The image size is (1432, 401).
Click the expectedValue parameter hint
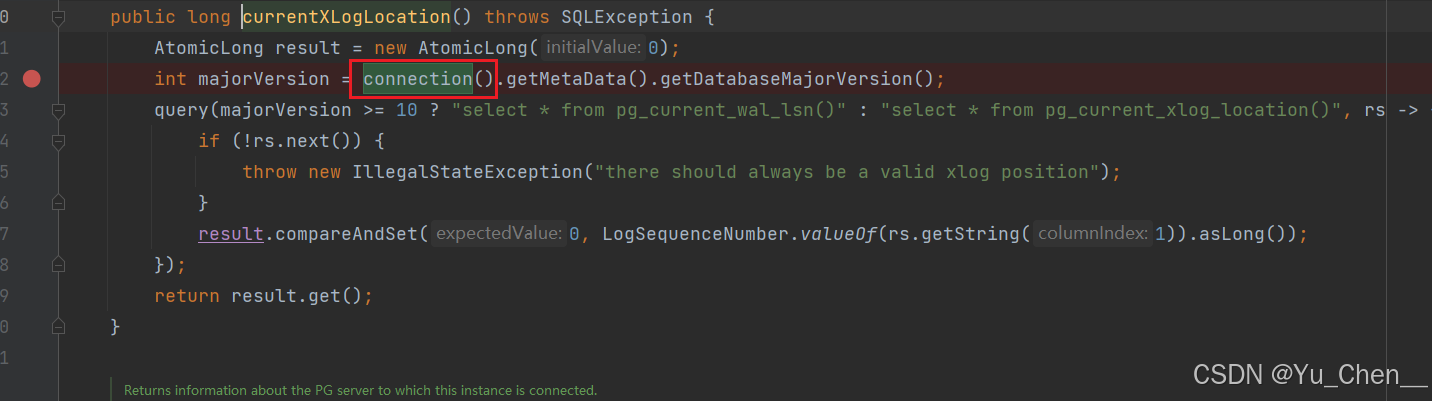tap(500, 234)
